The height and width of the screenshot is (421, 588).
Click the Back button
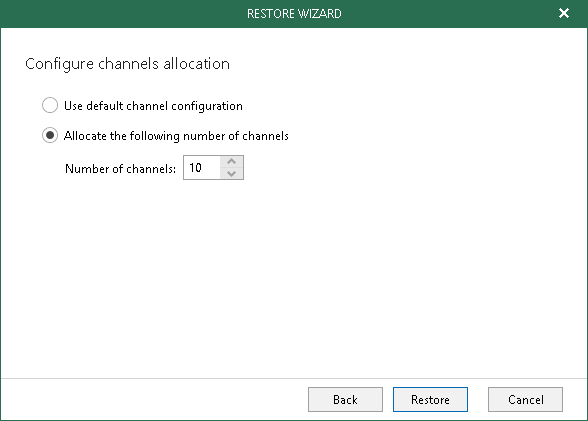[345, 400]
